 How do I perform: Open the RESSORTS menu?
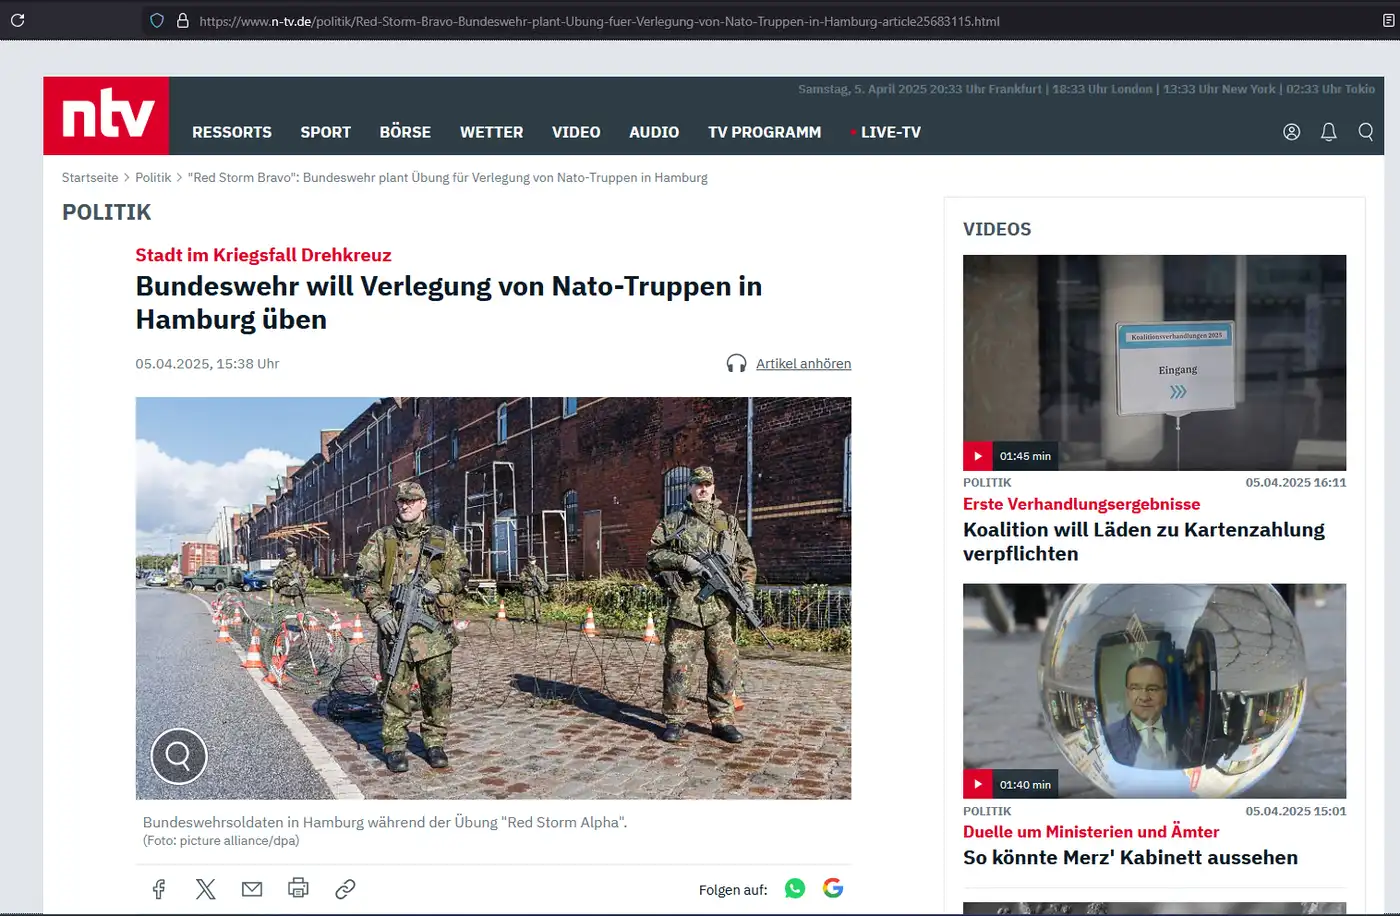[232, 132]
